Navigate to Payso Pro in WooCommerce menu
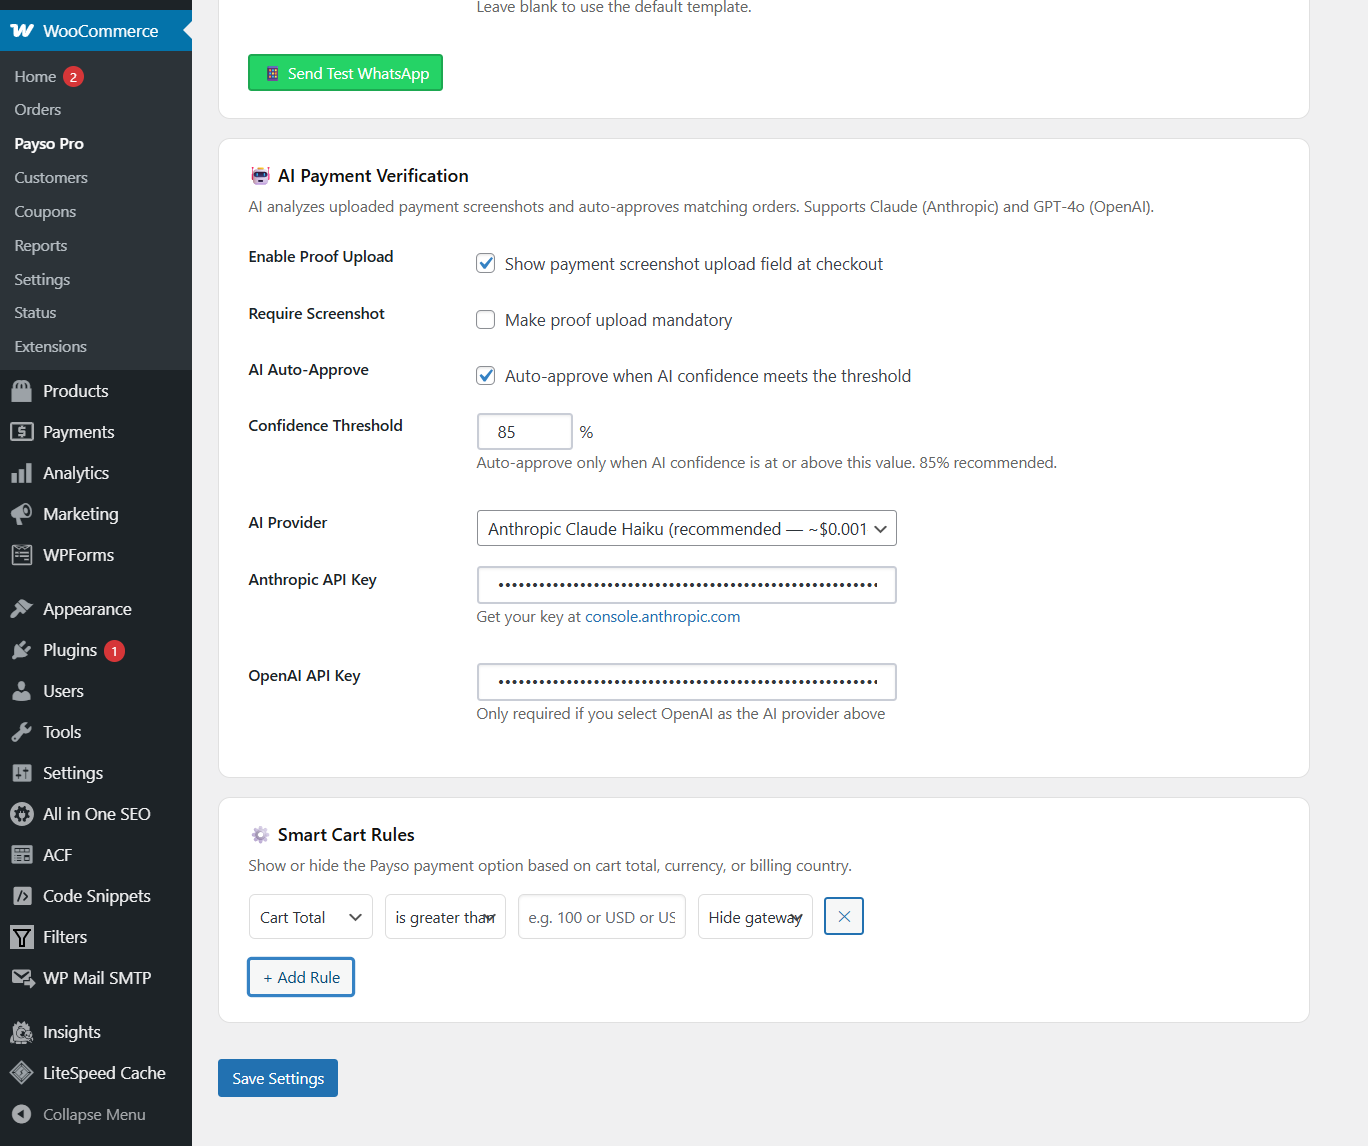The image size is (1368, 1146). [48, 143]
